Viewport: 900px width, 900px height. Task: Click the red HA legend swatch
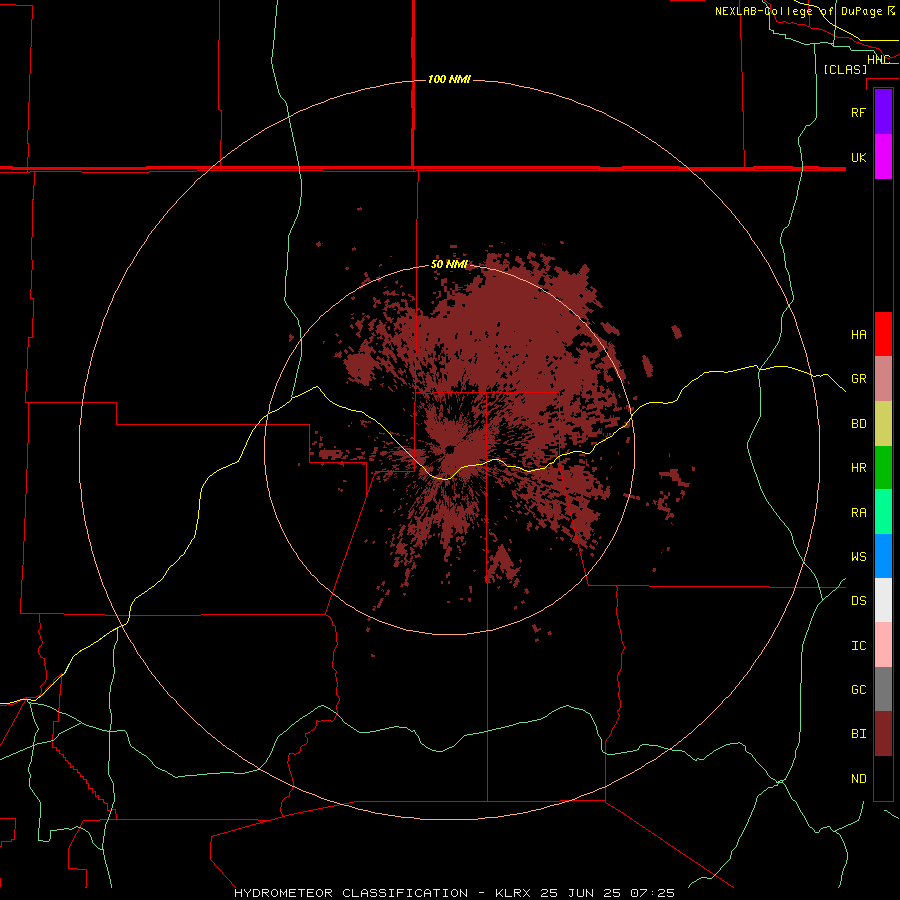(x=883, y=334)
